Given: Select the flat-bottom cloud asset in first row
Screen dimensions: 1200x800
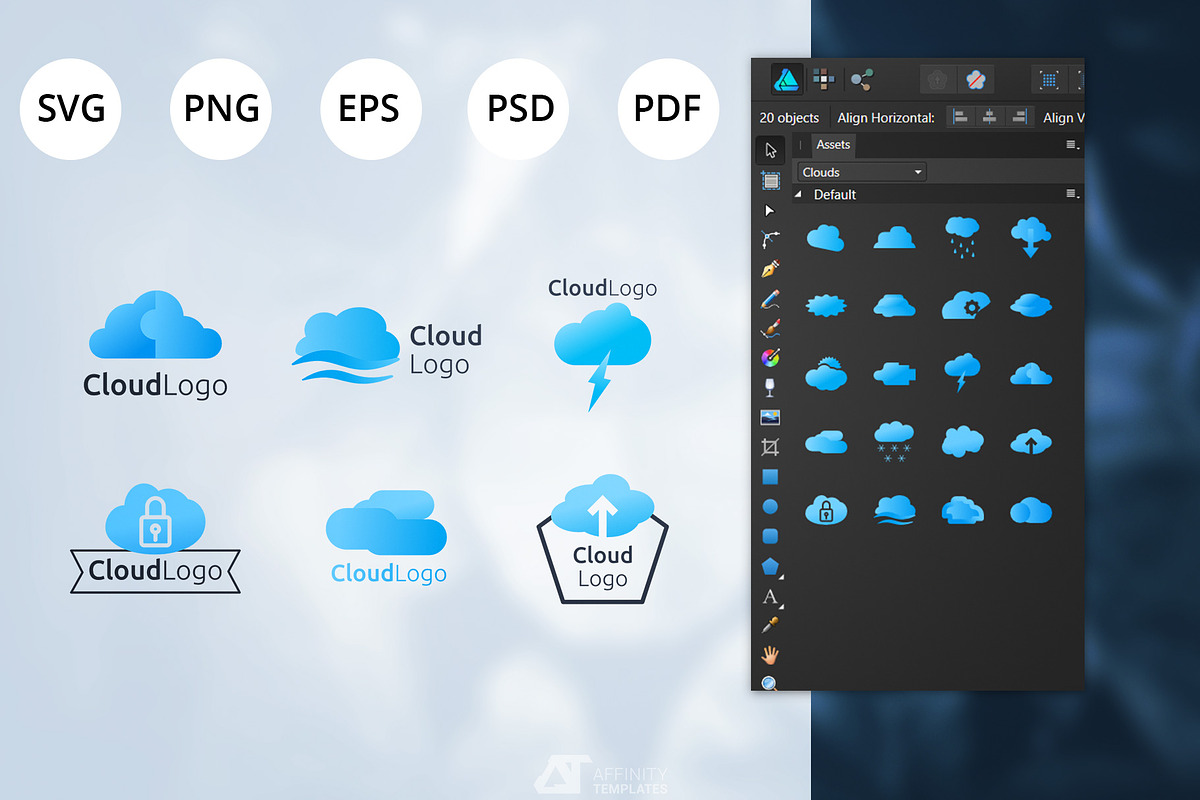Looking at the screenshot, I should tap(894, 238).
